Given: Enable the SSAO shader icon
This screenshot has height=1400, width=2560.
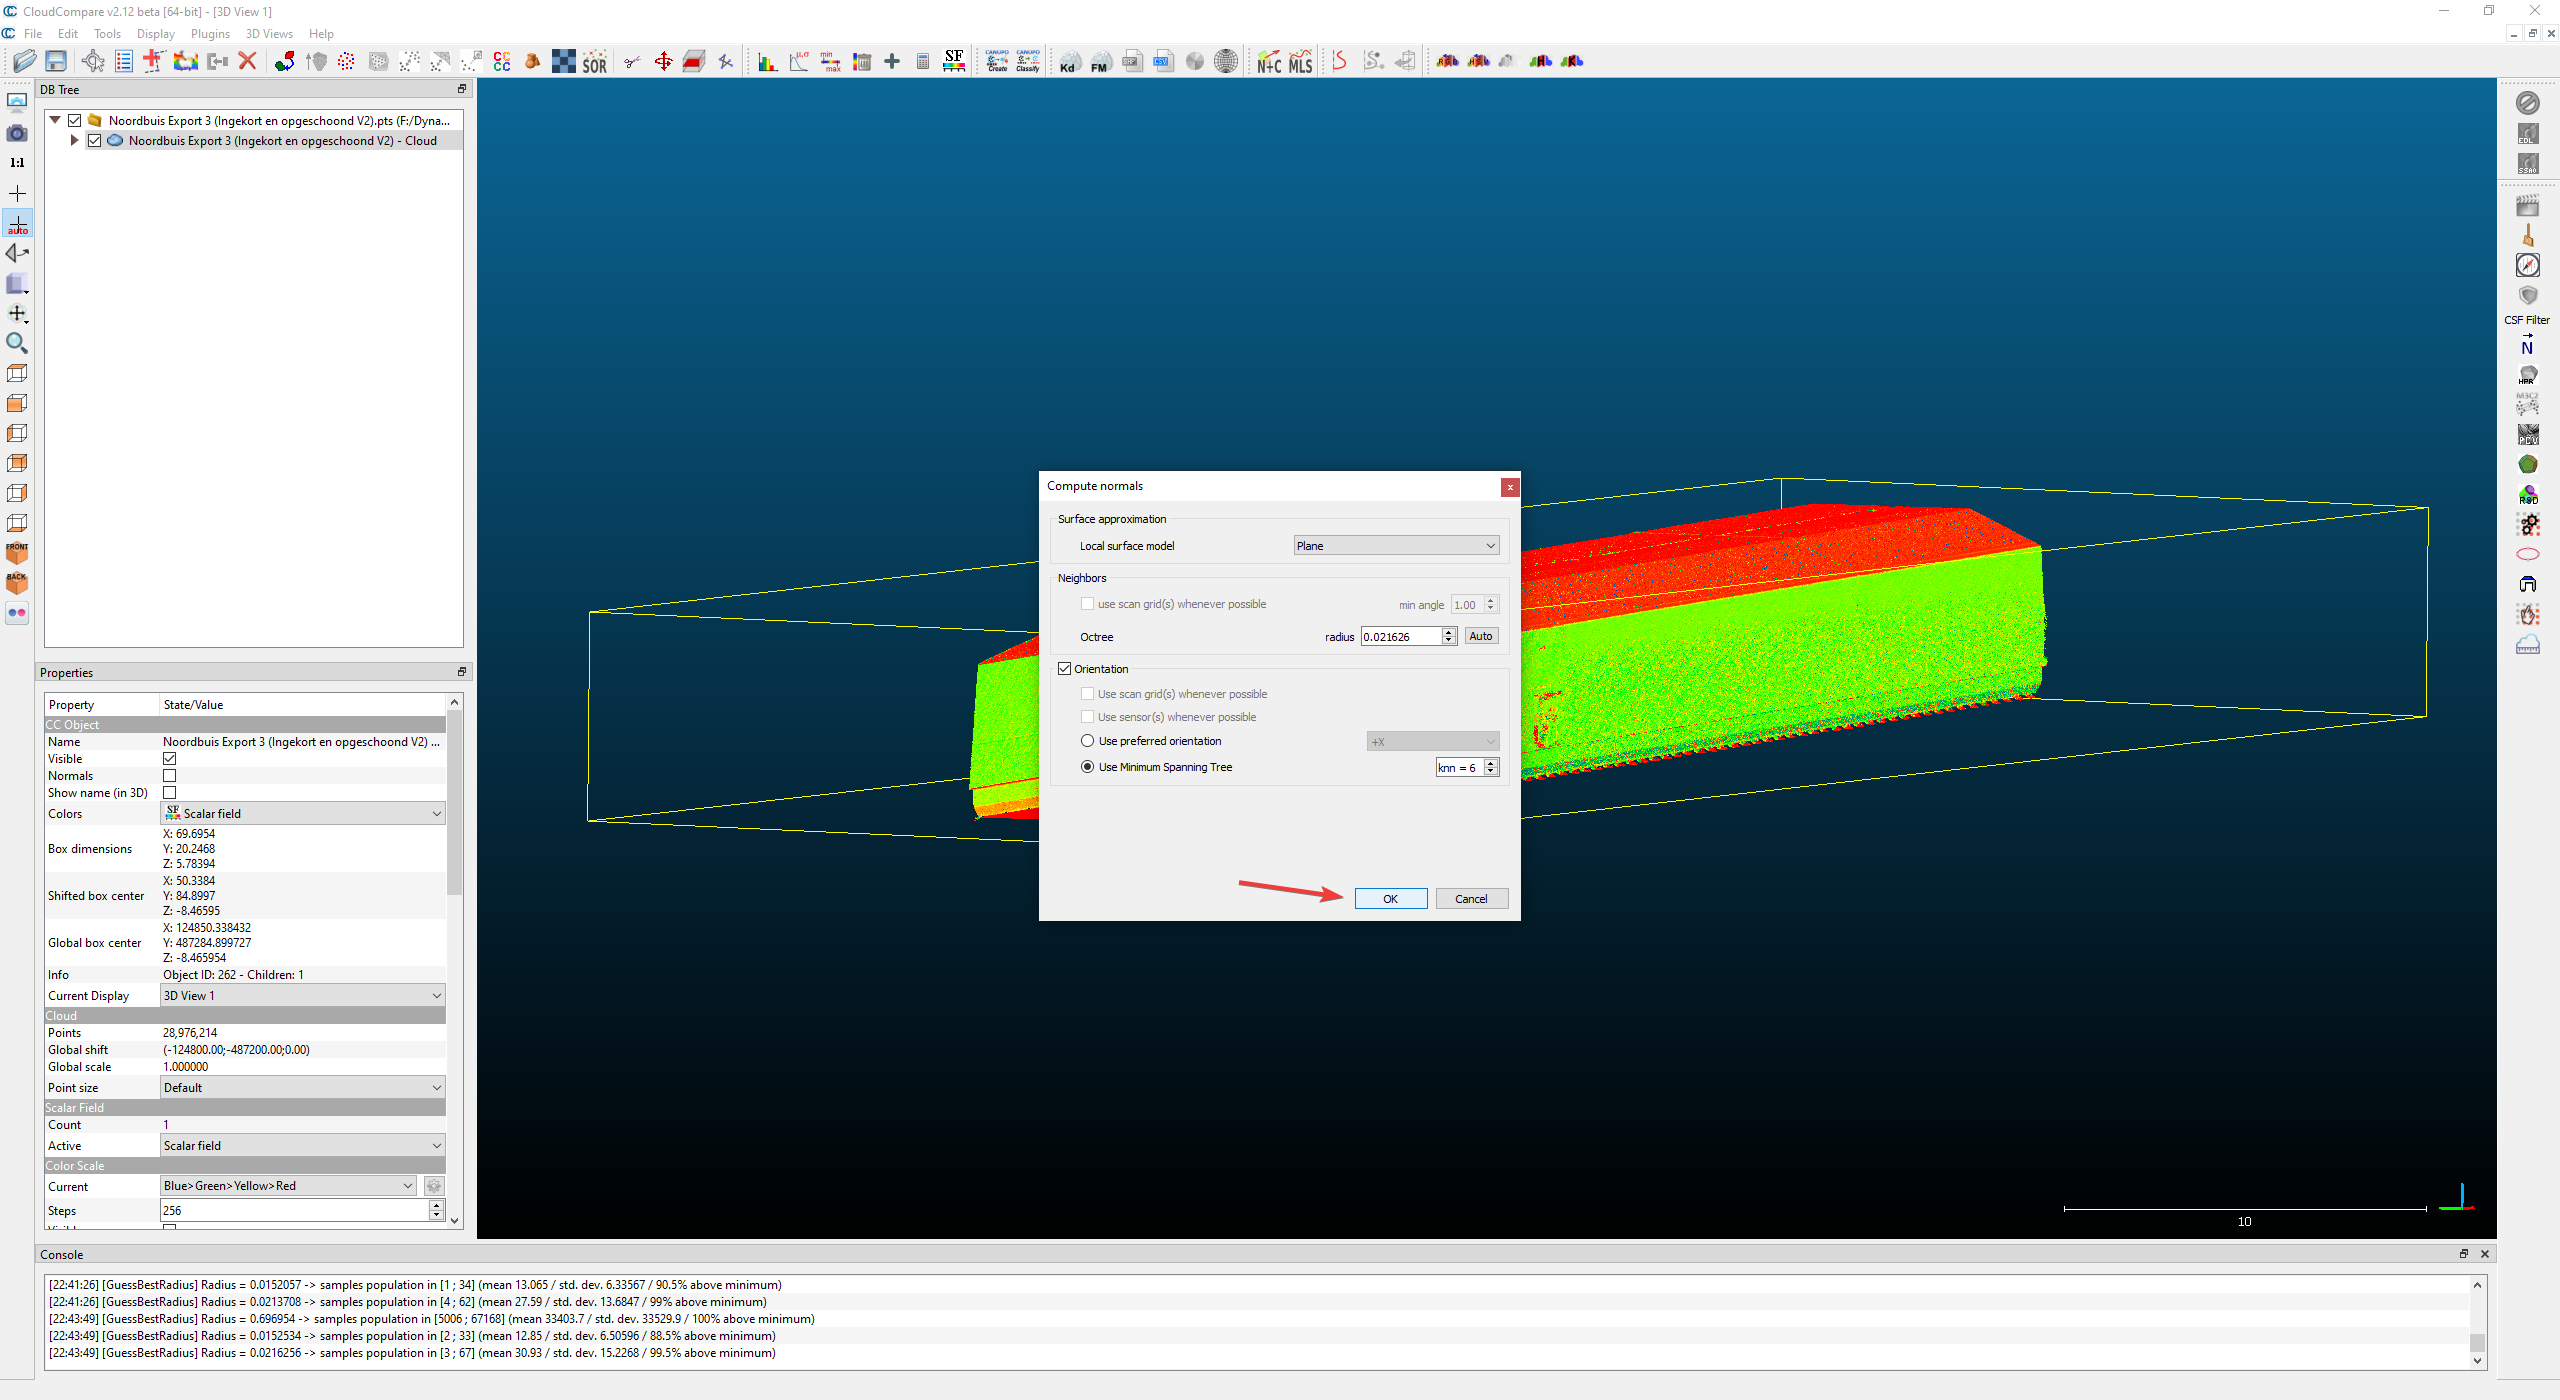Looking at the screenshot, I should click(2528, 163).
